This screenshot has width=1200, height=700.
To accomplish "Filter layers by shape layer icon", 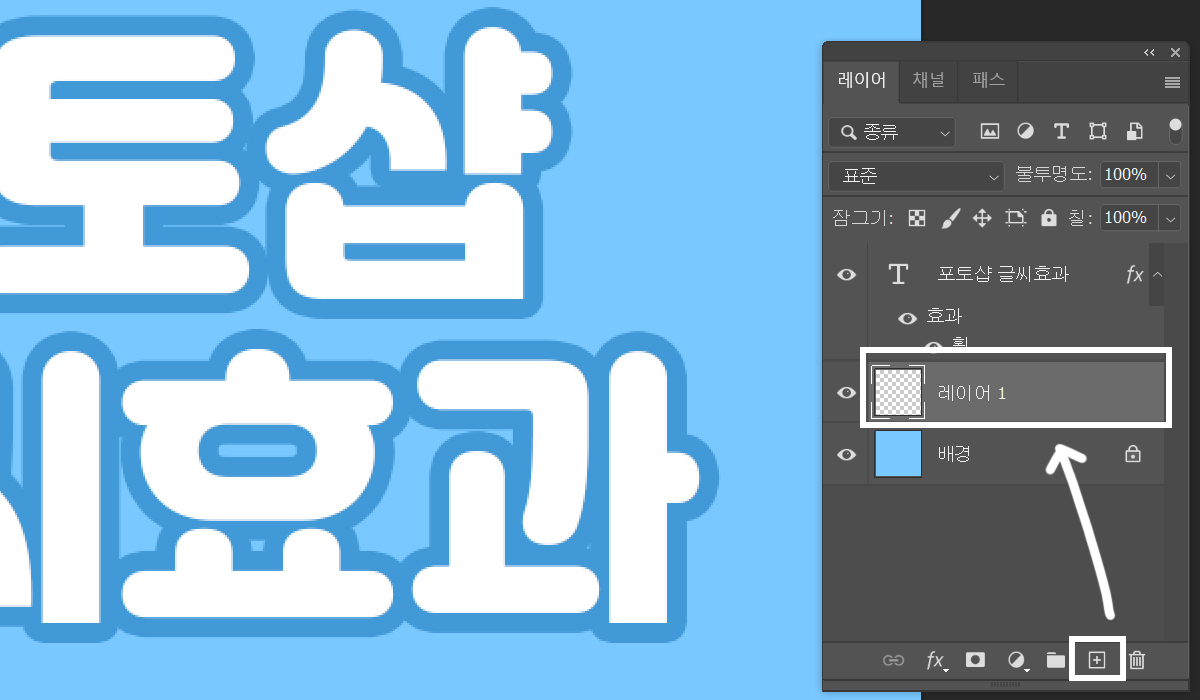I will click(1098, 131).
